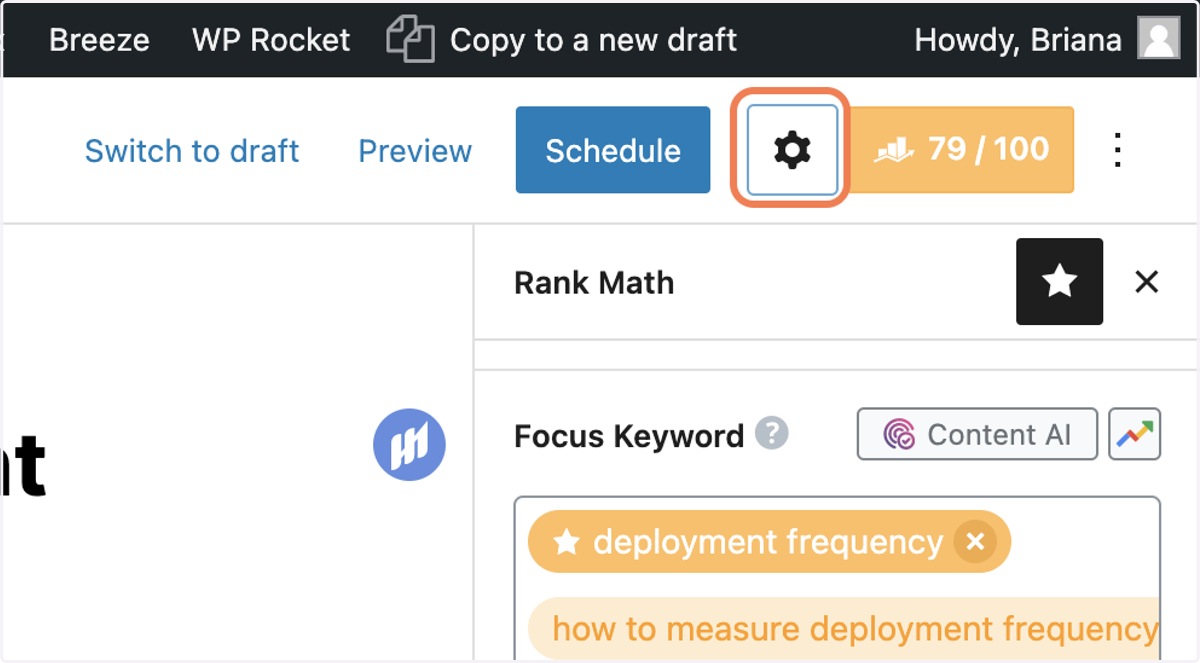Open Google Trends icon button

[x=1134, y=434]
